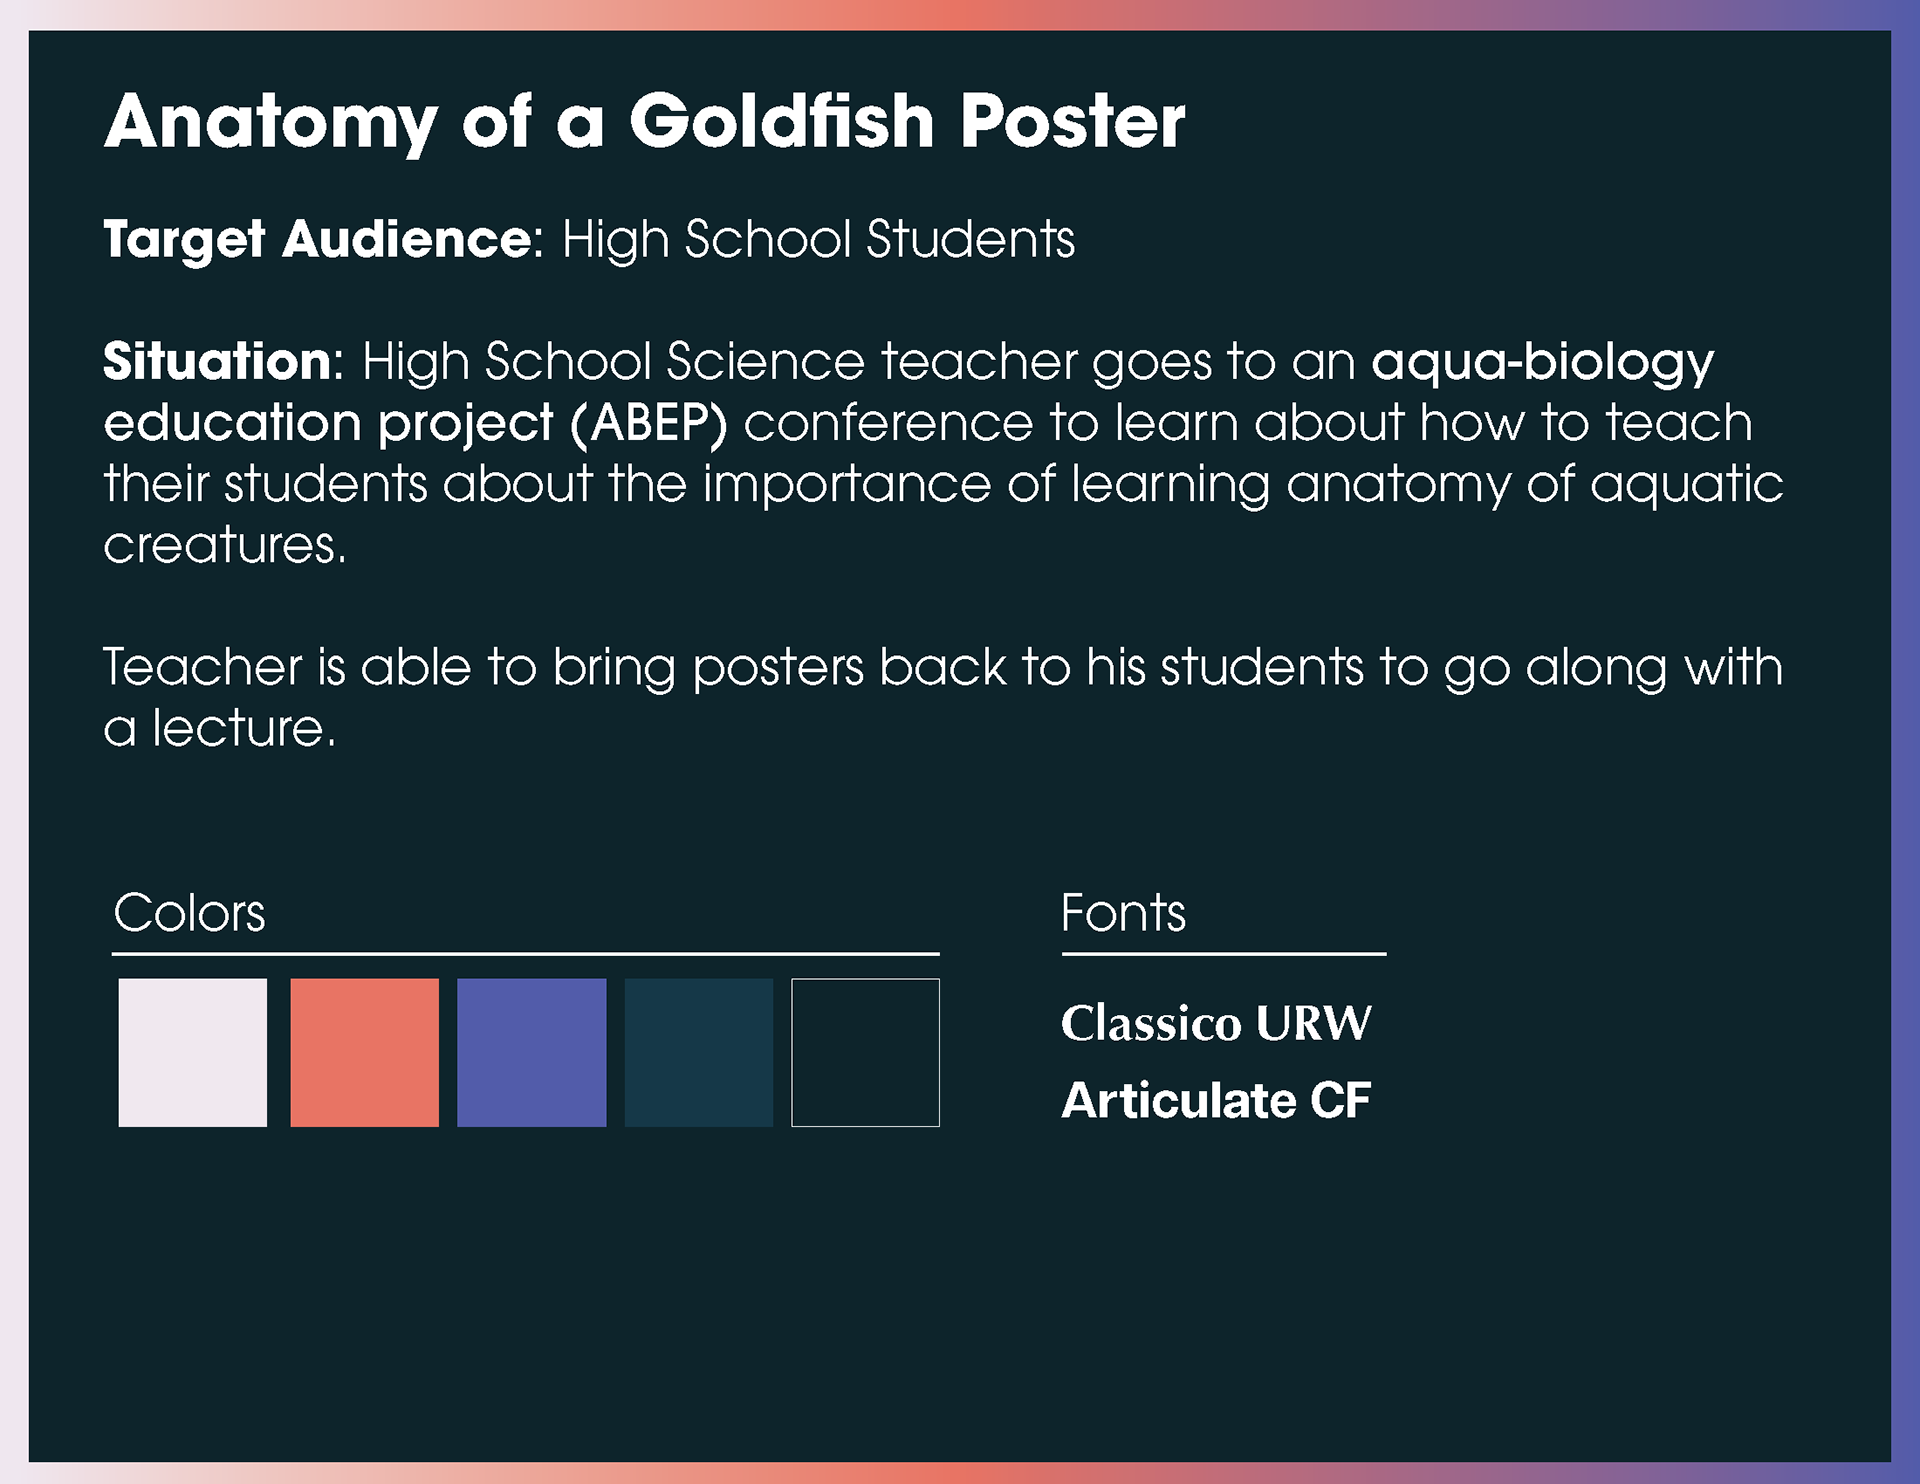Image resolution: width=1920 pixels, height=1484 pixels.
Task: Click the word 'creatures.' ending the paragraph
Action: pyautogui.click(x=225, y=546)
